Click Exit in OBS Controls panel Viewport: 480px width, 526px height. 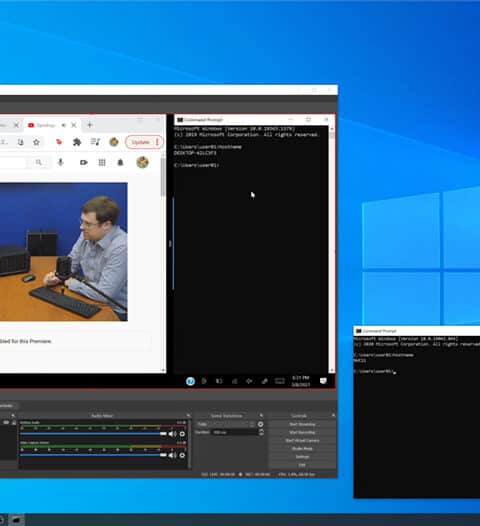[x=302, y=465]
